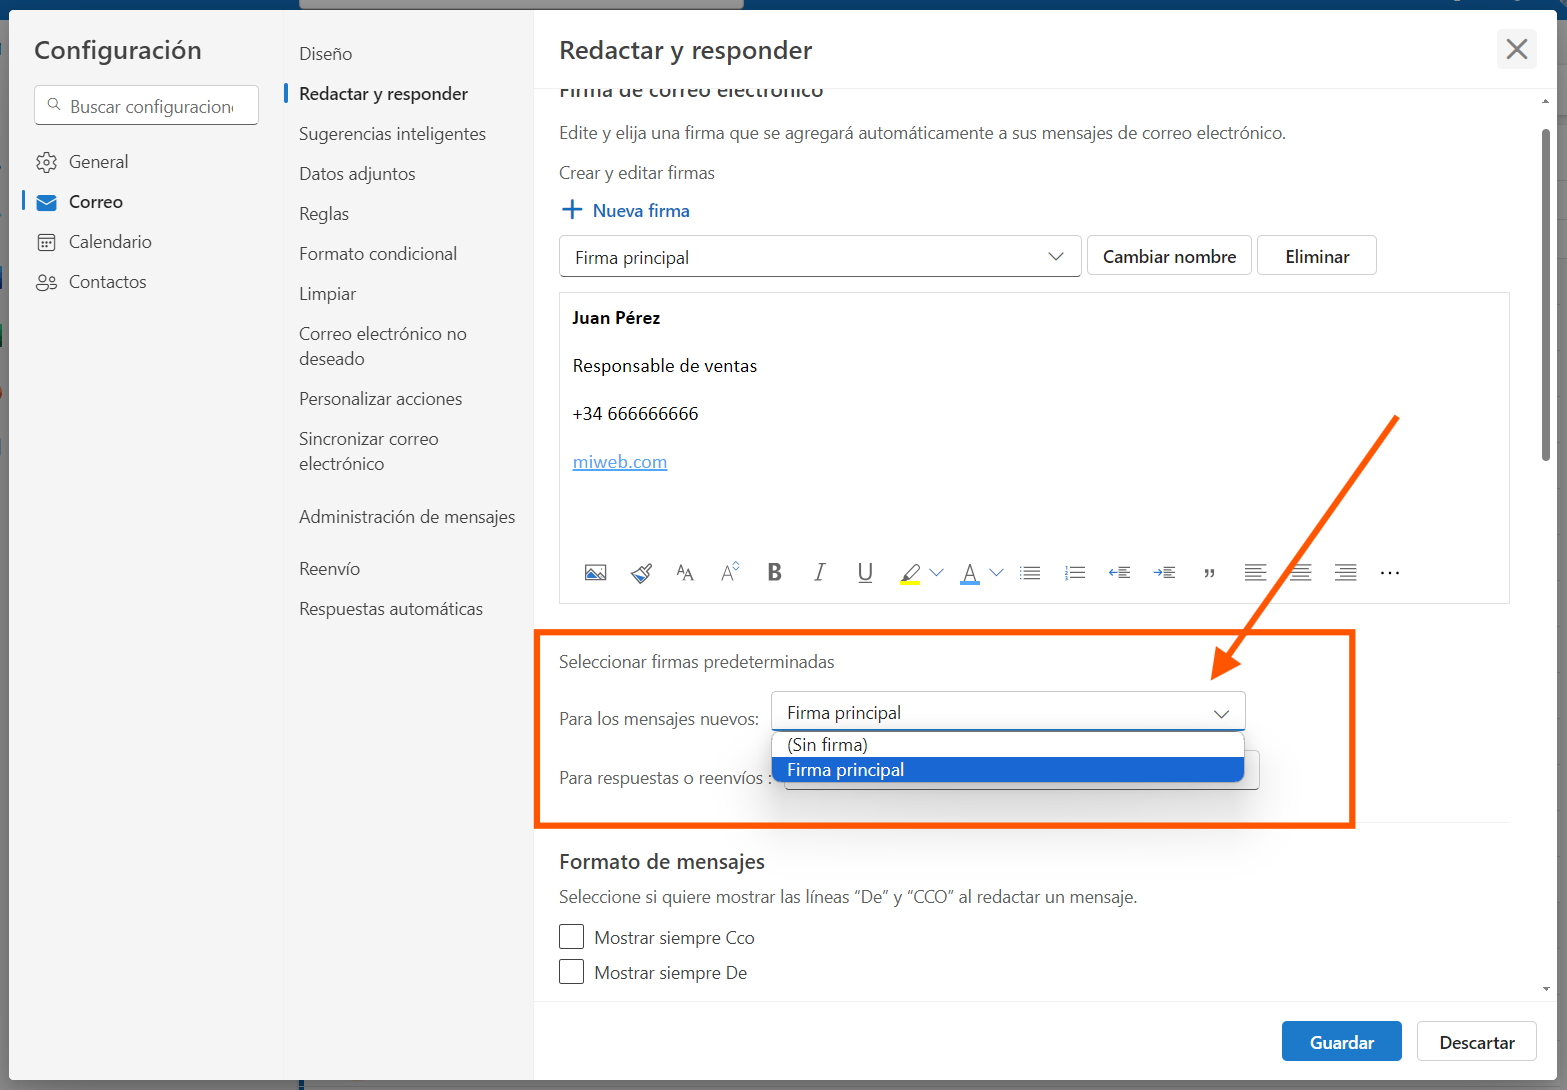Open Respuestas automáticas section
Image resolution: width=1567 pixels, height=1090 pixels.
[x=391, y=609]
